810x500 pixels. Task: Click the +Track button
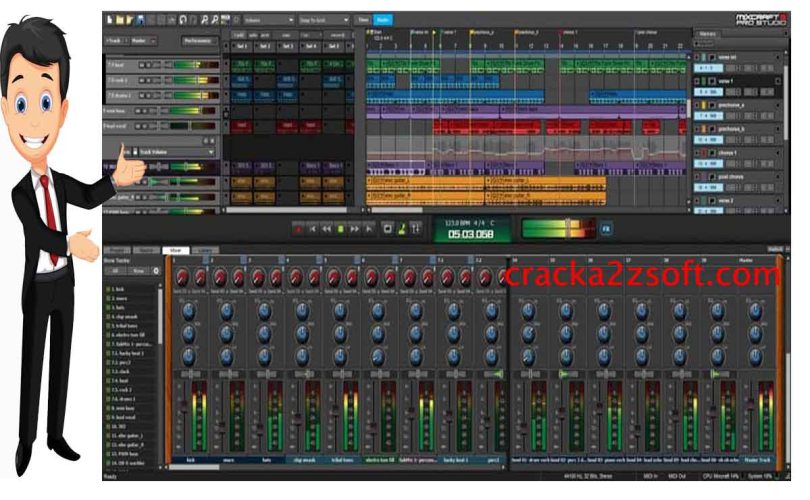[x=117, y=40]
